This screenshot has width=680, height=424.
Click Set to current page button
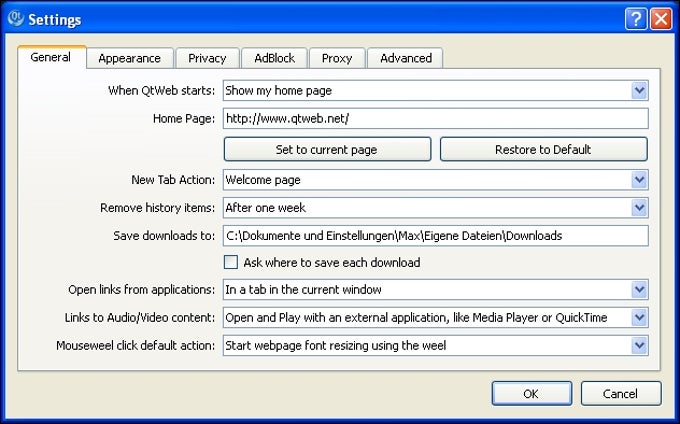327,150
